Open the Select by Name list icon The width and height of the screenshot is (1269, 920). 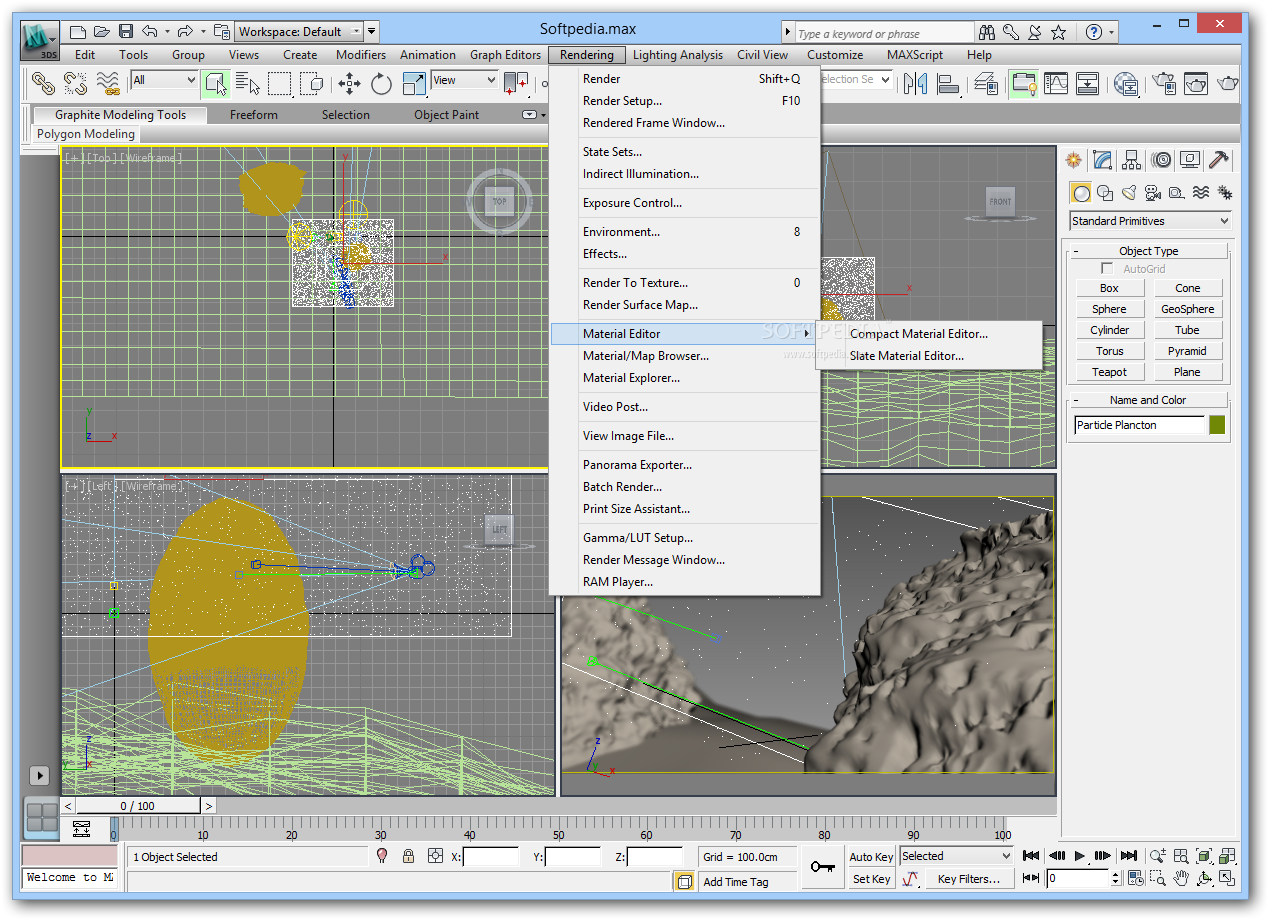(247, 82)
